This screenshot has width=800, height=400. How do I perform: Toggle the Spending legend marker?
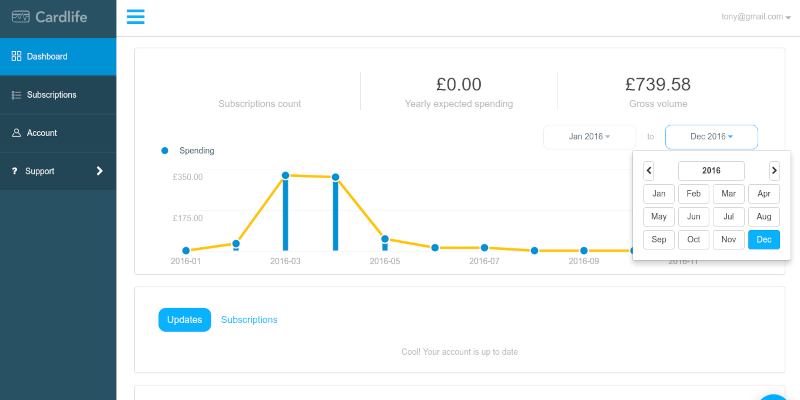(x=165, y=151)
